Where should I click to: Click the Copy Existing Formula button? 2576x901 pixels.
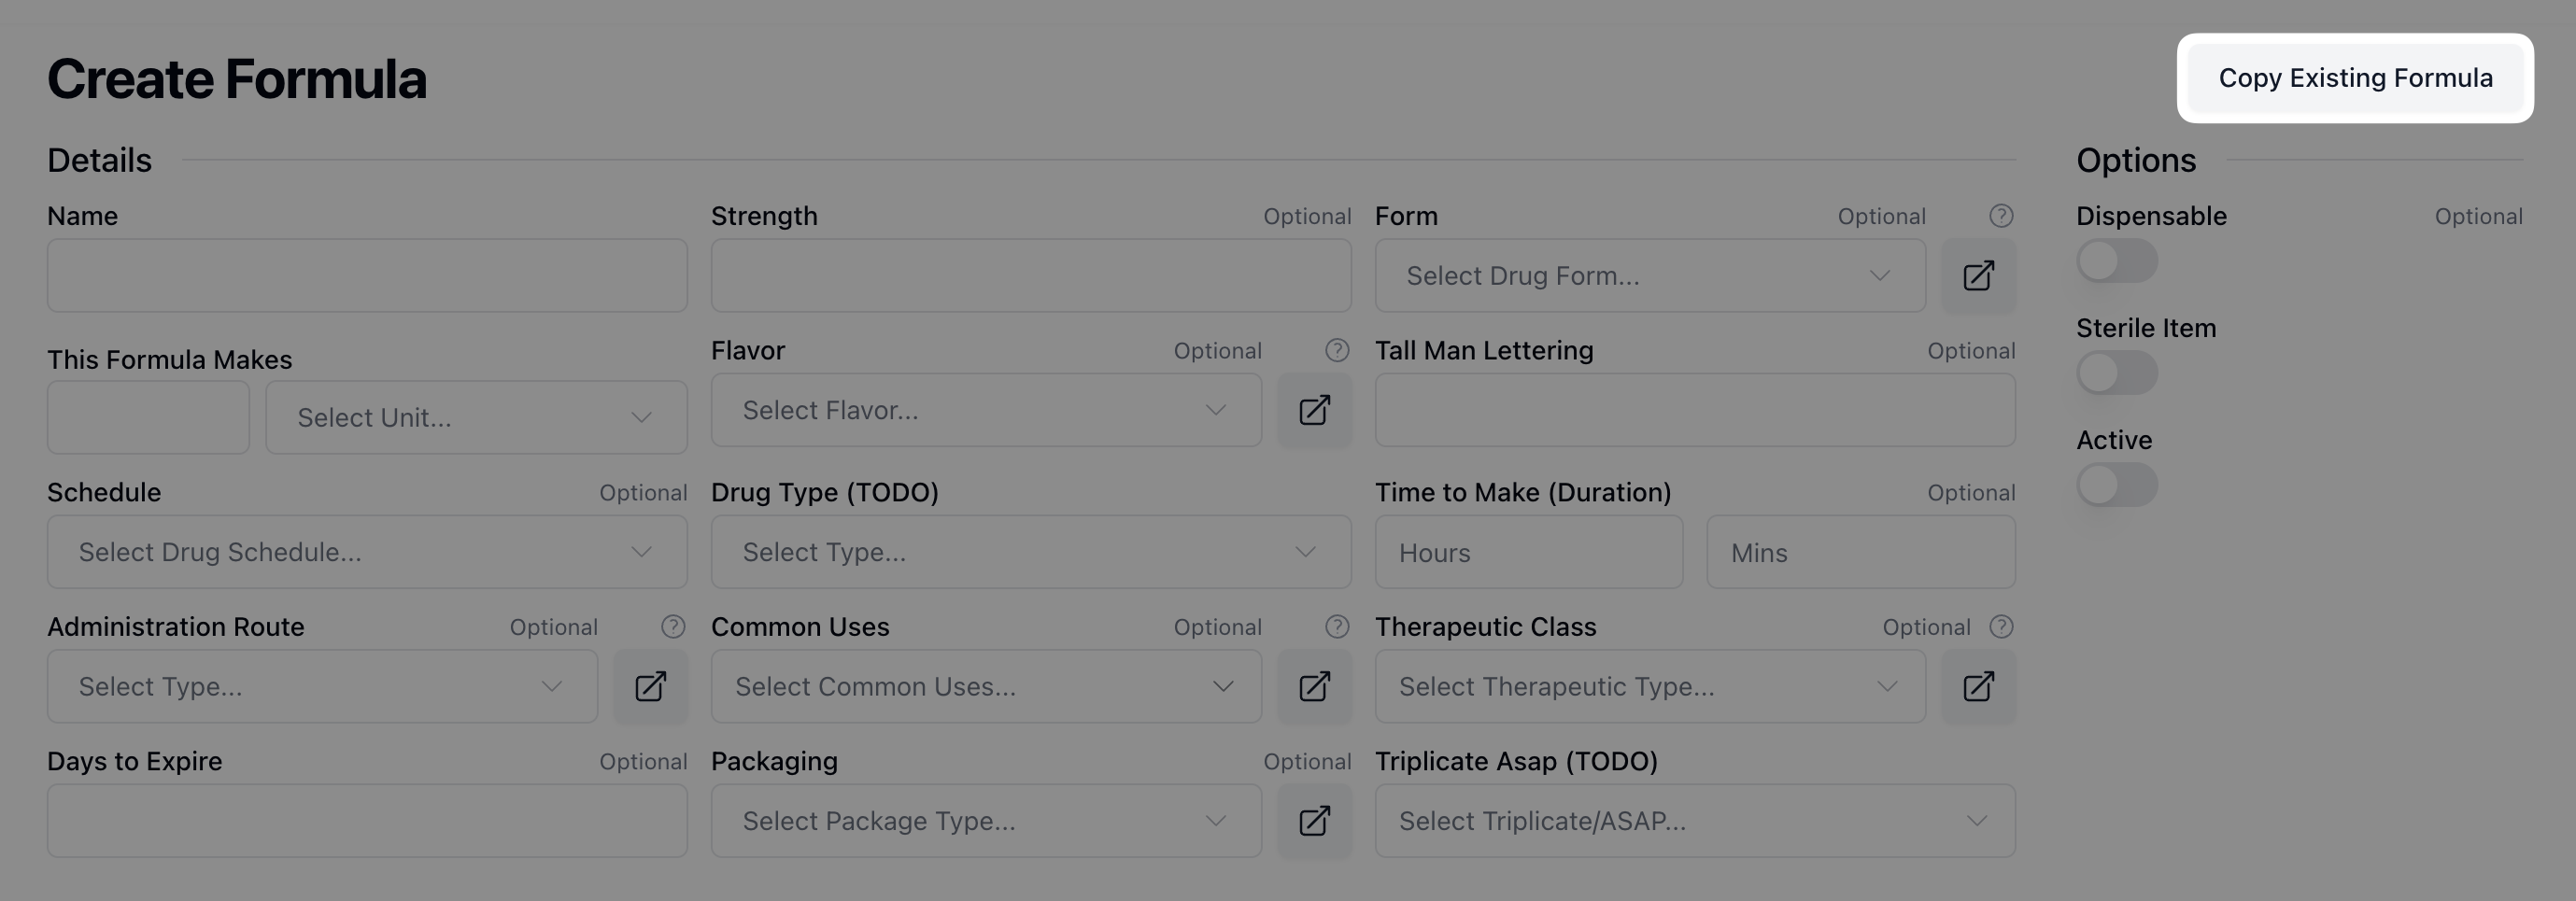[x=2355, y=78]
